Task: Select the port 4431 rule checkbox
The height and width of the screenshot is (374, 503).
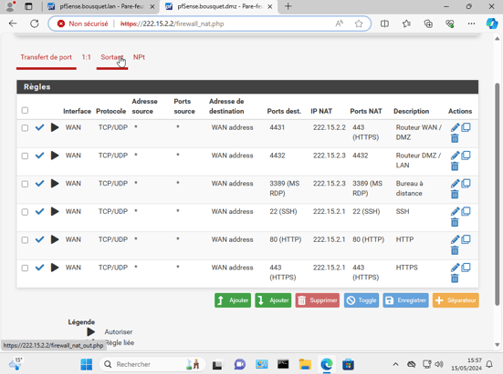Action: tap(25, 128)
